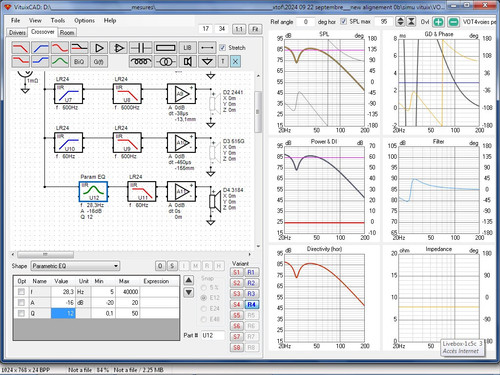Open the LIB library button
The width and height of the screenshot is (500, 375).
(x=187, y=48)
